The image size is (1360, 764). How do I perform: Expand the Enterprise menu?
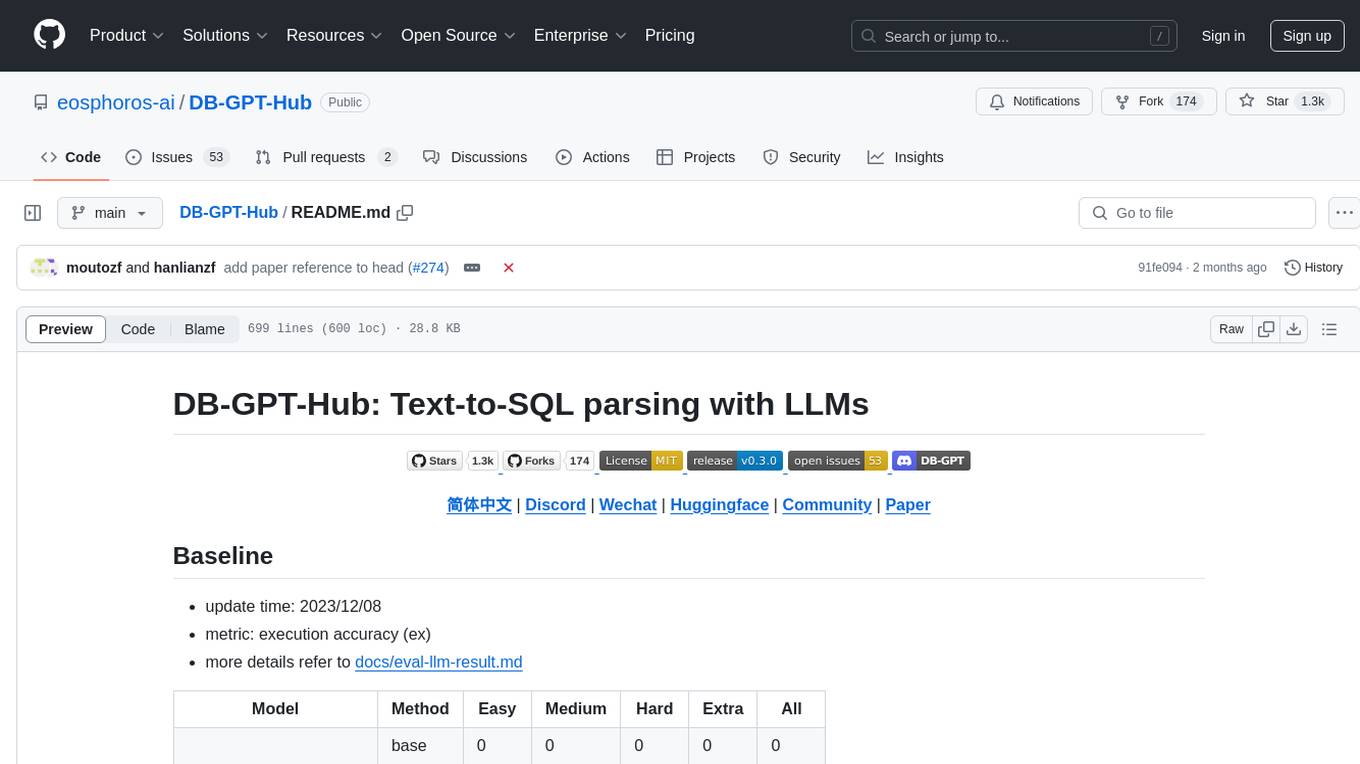[580, 35]
